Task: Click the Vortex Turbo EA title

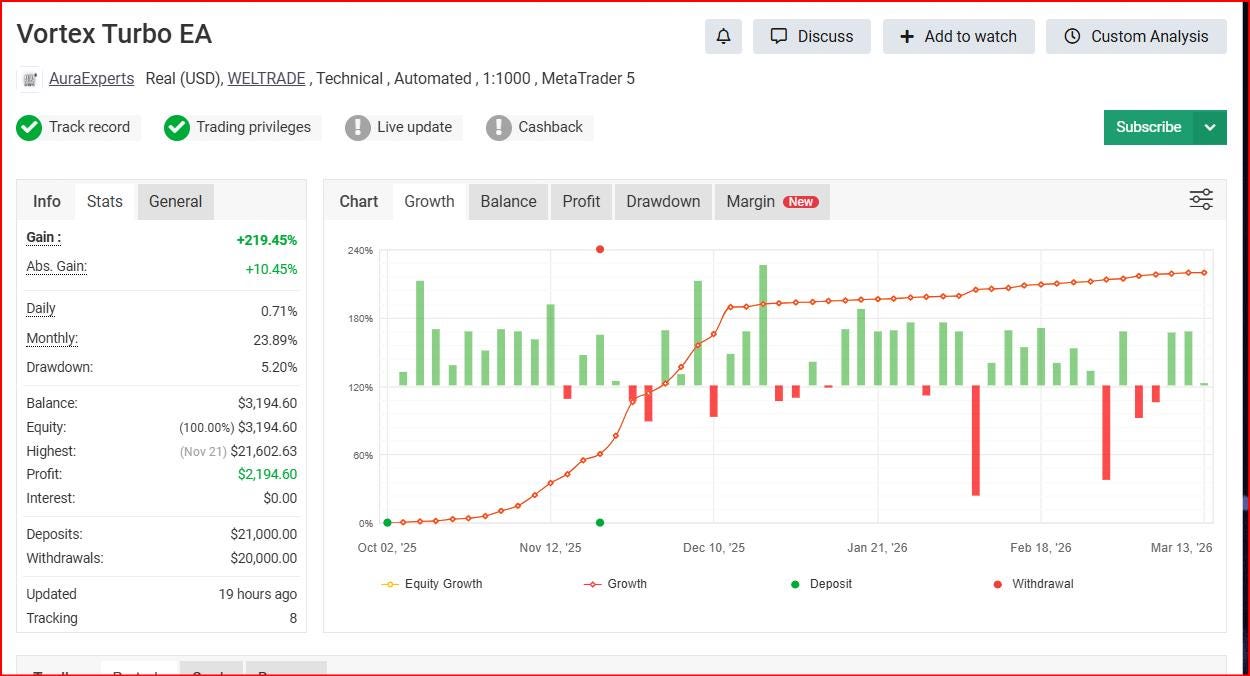Action: tap(114, 34)
